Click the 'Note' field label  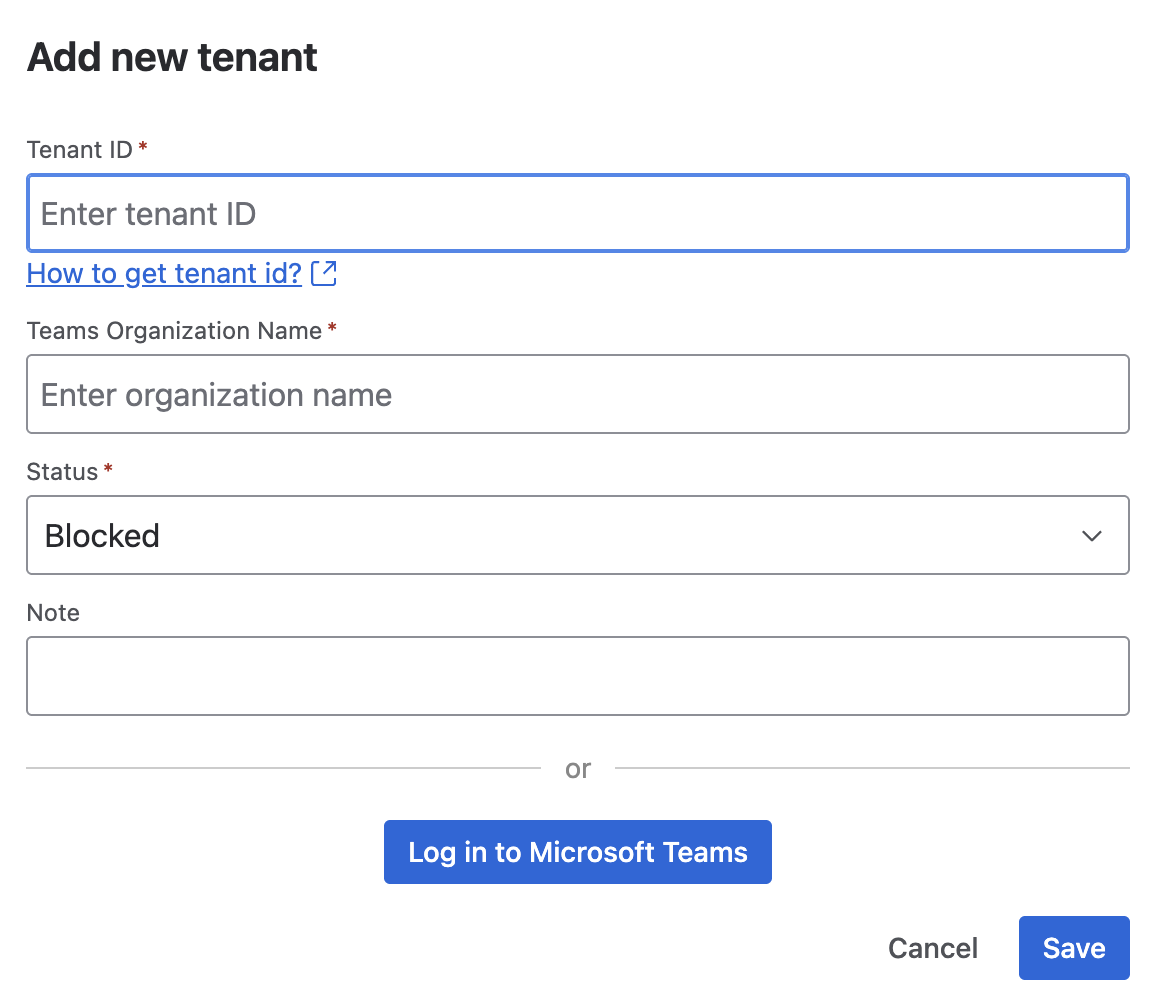[x=53, y=612]
